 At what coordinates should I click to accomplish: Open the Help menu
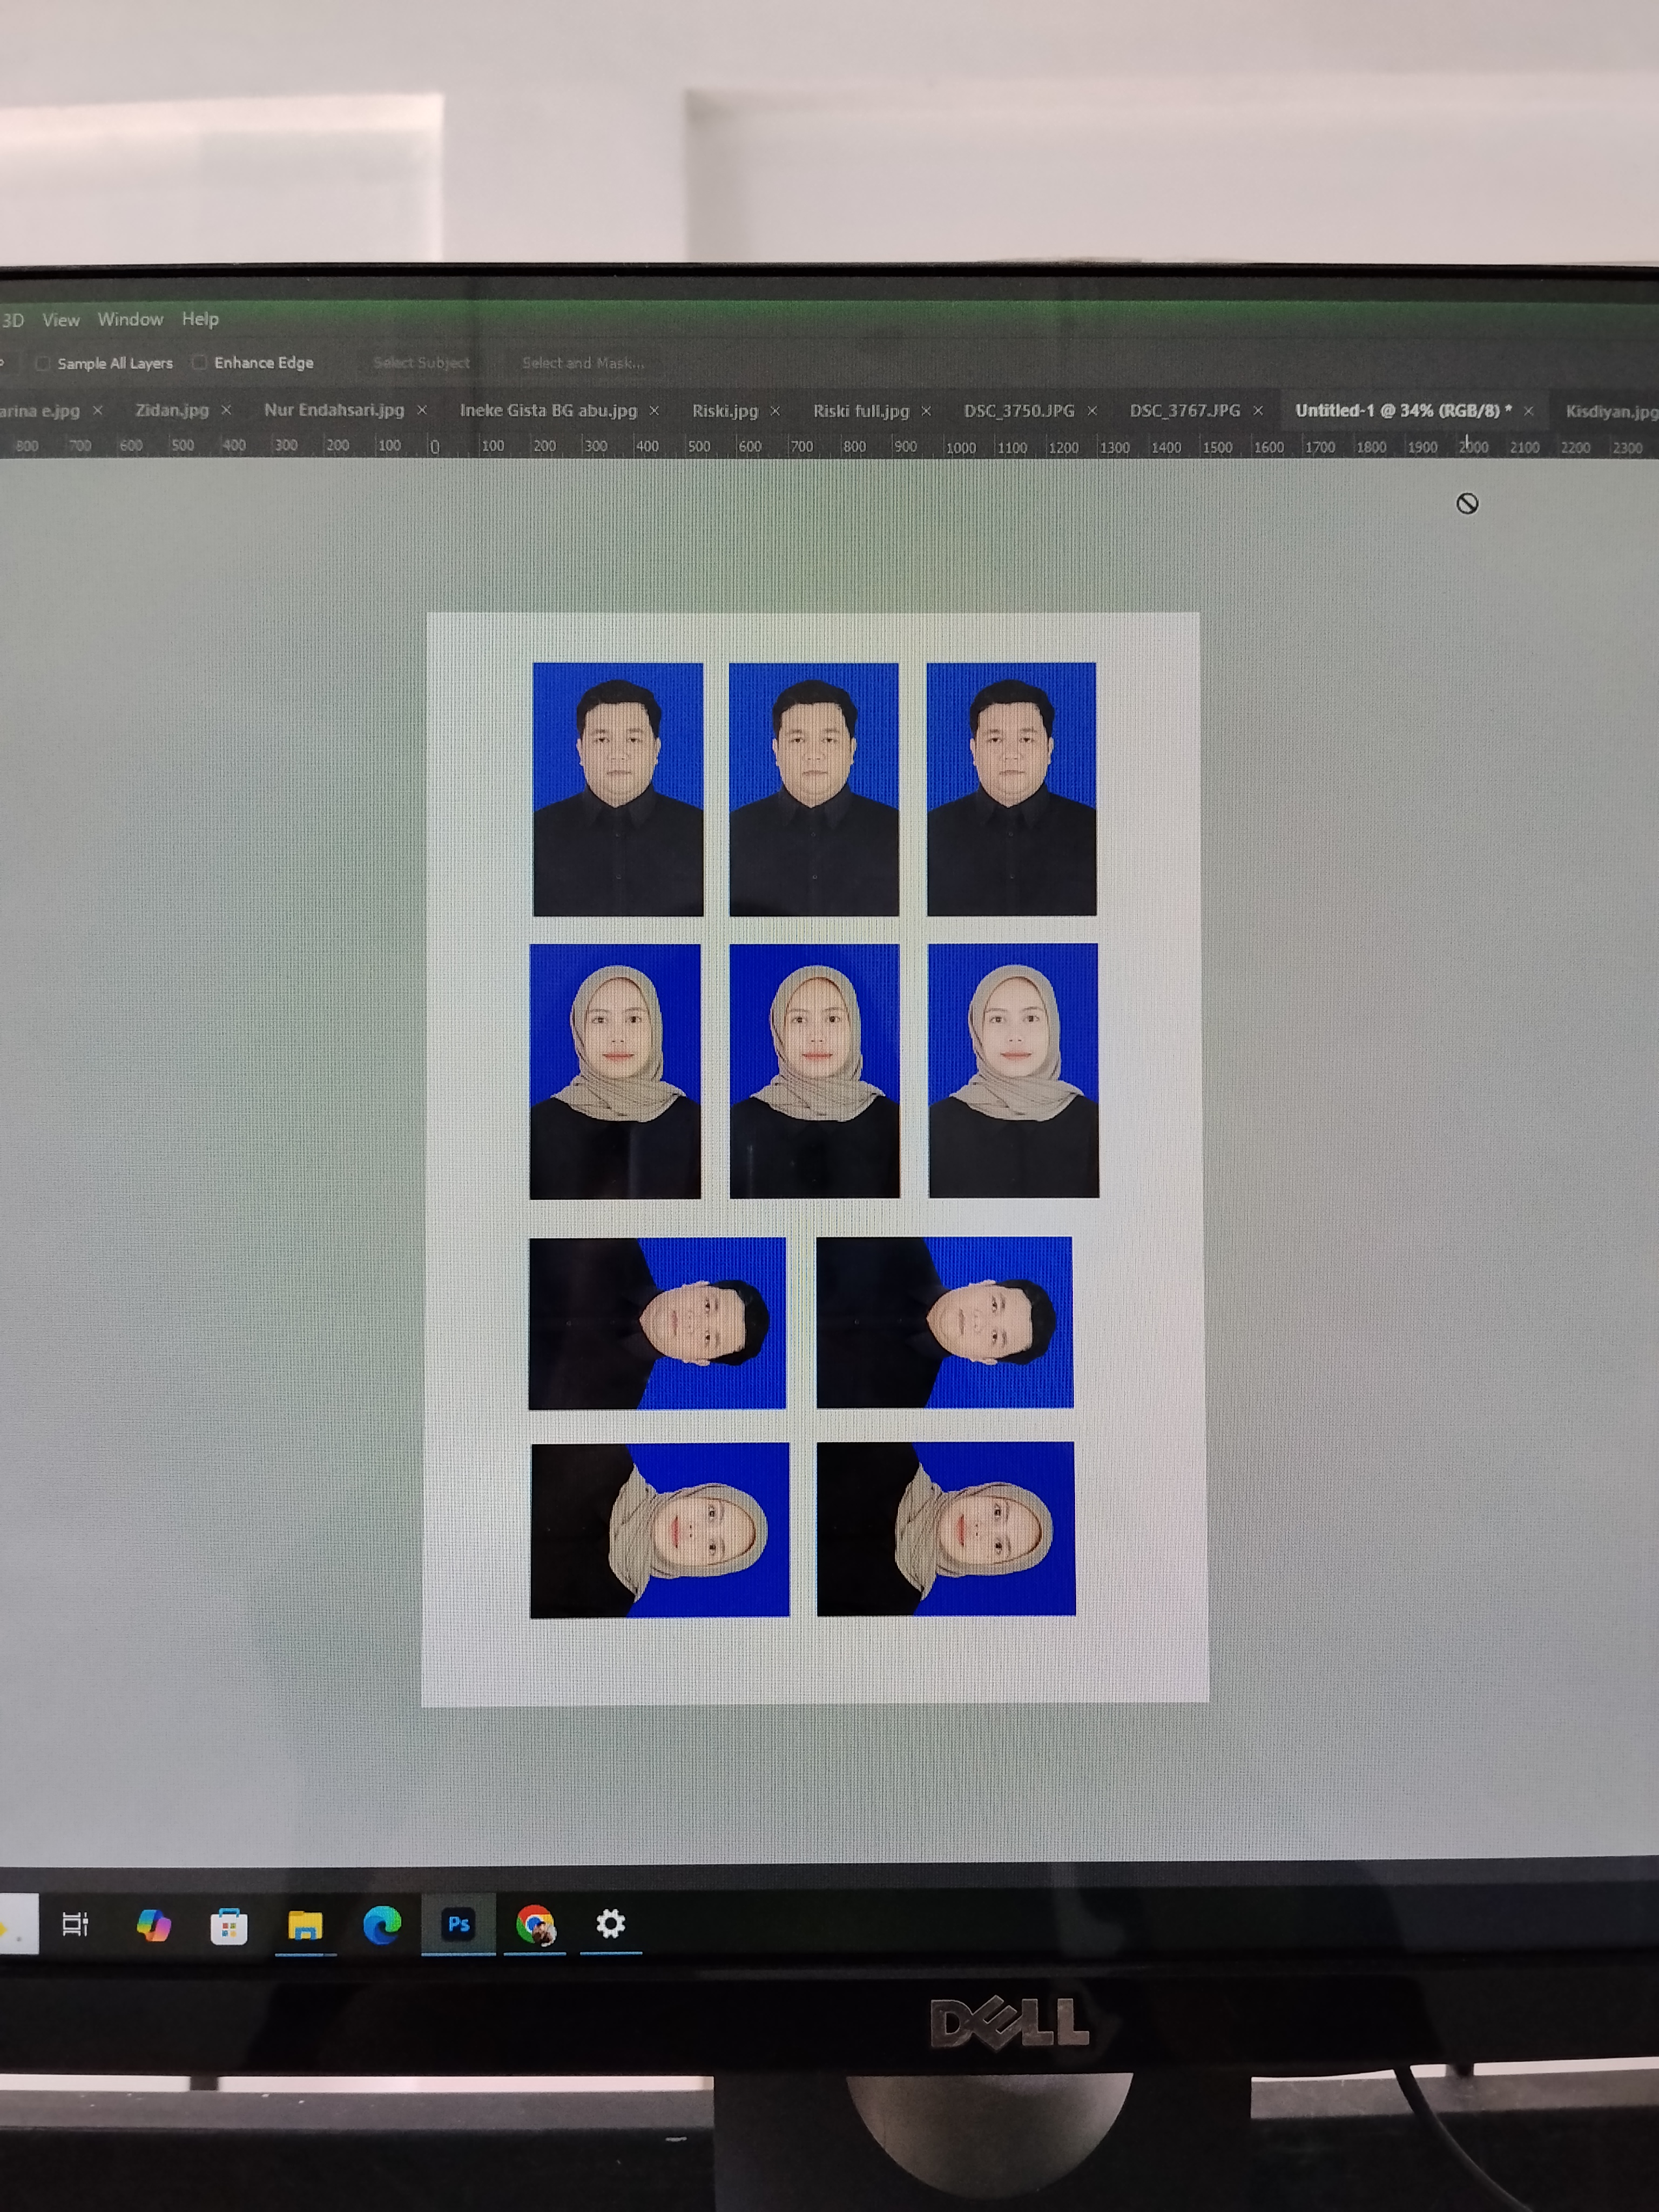(x=200, y=319)
